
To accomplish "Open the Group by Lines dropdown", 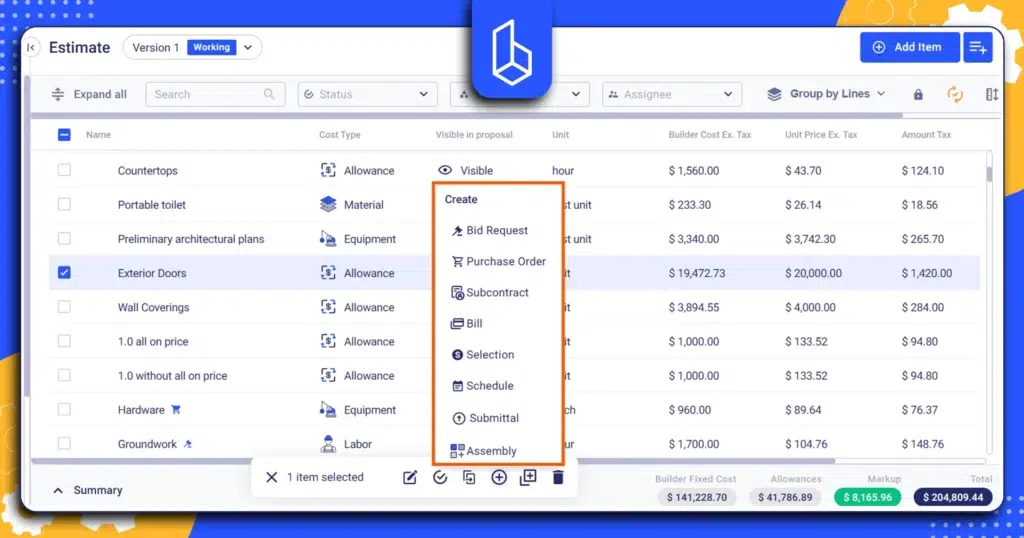I will (826, 94).
